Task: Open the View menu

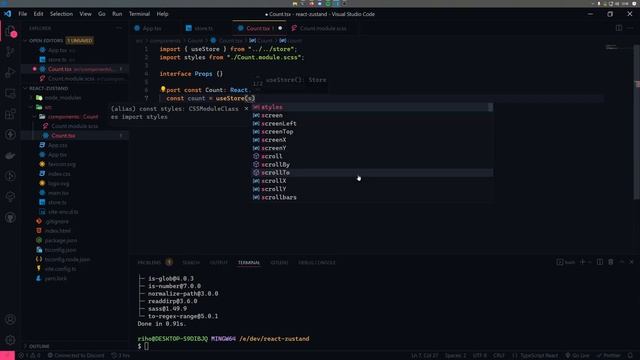Action: coord(85,14)
